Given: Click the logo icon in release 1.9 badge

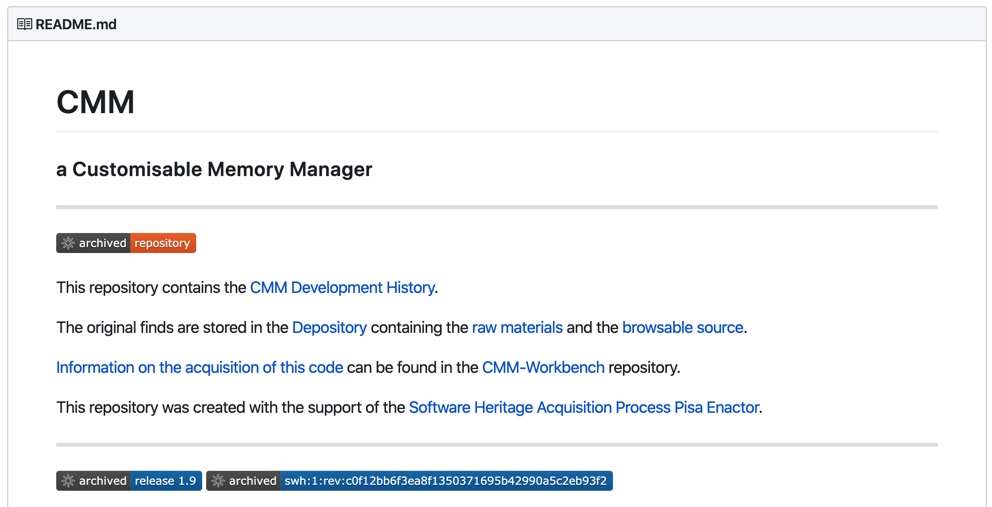Looking at the screenshot, I should pos(68,481).
